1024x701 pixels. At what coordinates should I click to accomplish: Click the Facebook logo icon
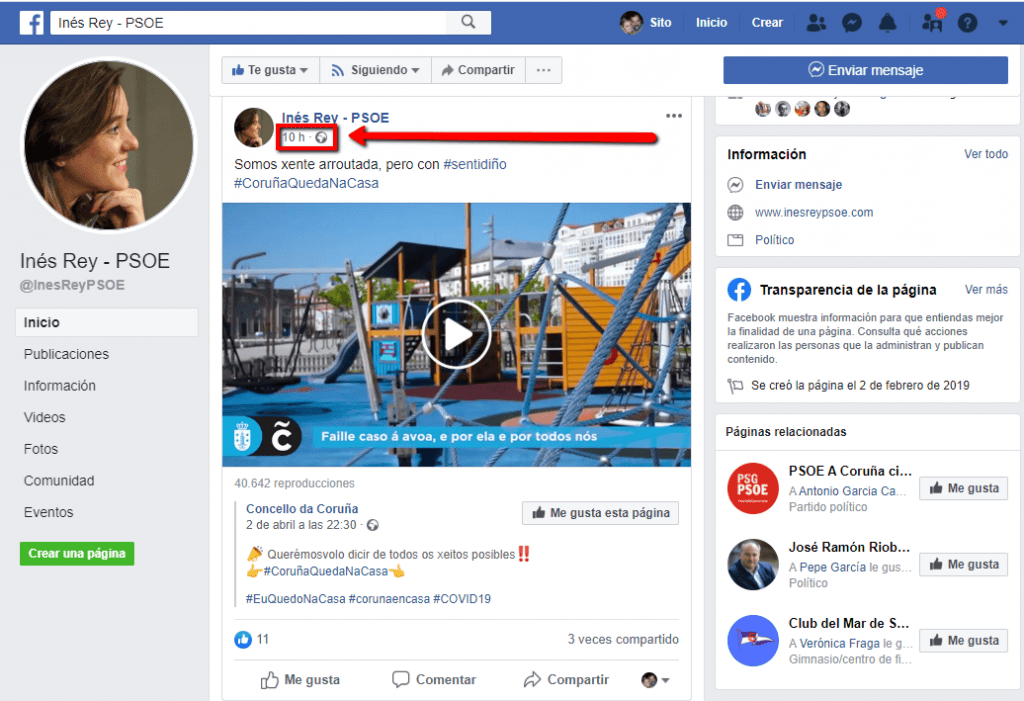coord(31,23)
